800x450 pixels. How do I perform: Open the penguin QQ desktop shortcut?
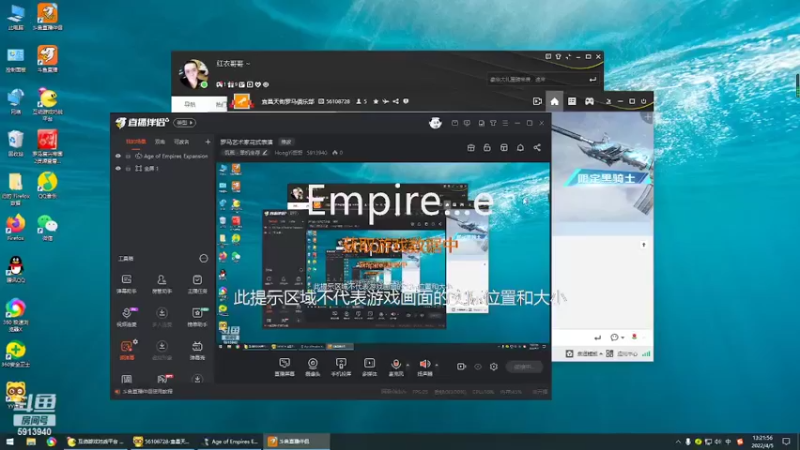[x=16, y=269]
